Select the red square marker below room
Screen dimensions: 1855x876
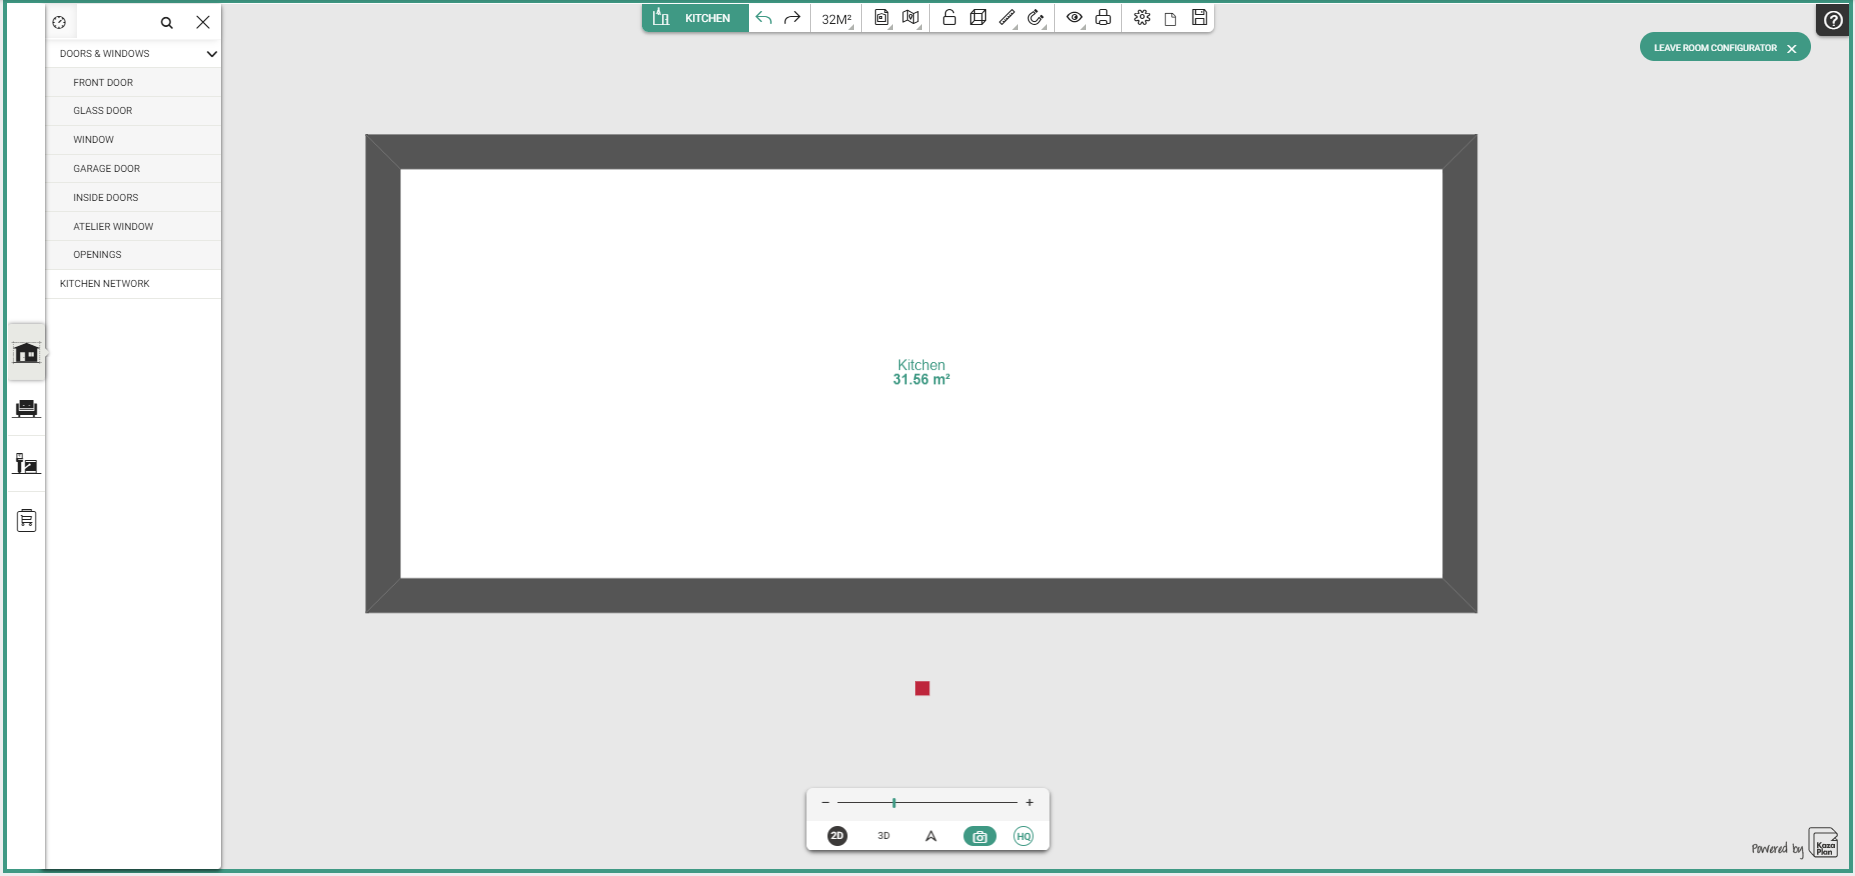[922, 688]
